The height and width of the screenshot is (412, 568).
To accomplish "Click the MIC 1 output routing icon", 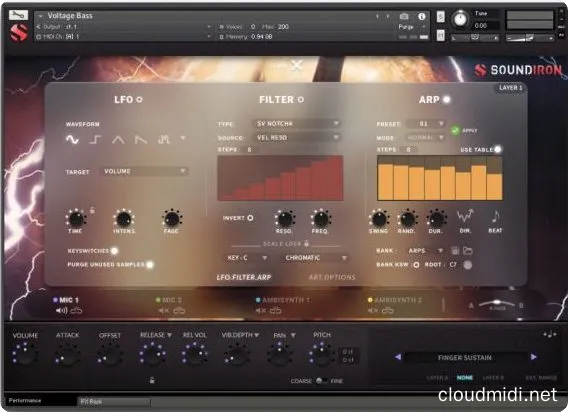I will click(76, 311).
